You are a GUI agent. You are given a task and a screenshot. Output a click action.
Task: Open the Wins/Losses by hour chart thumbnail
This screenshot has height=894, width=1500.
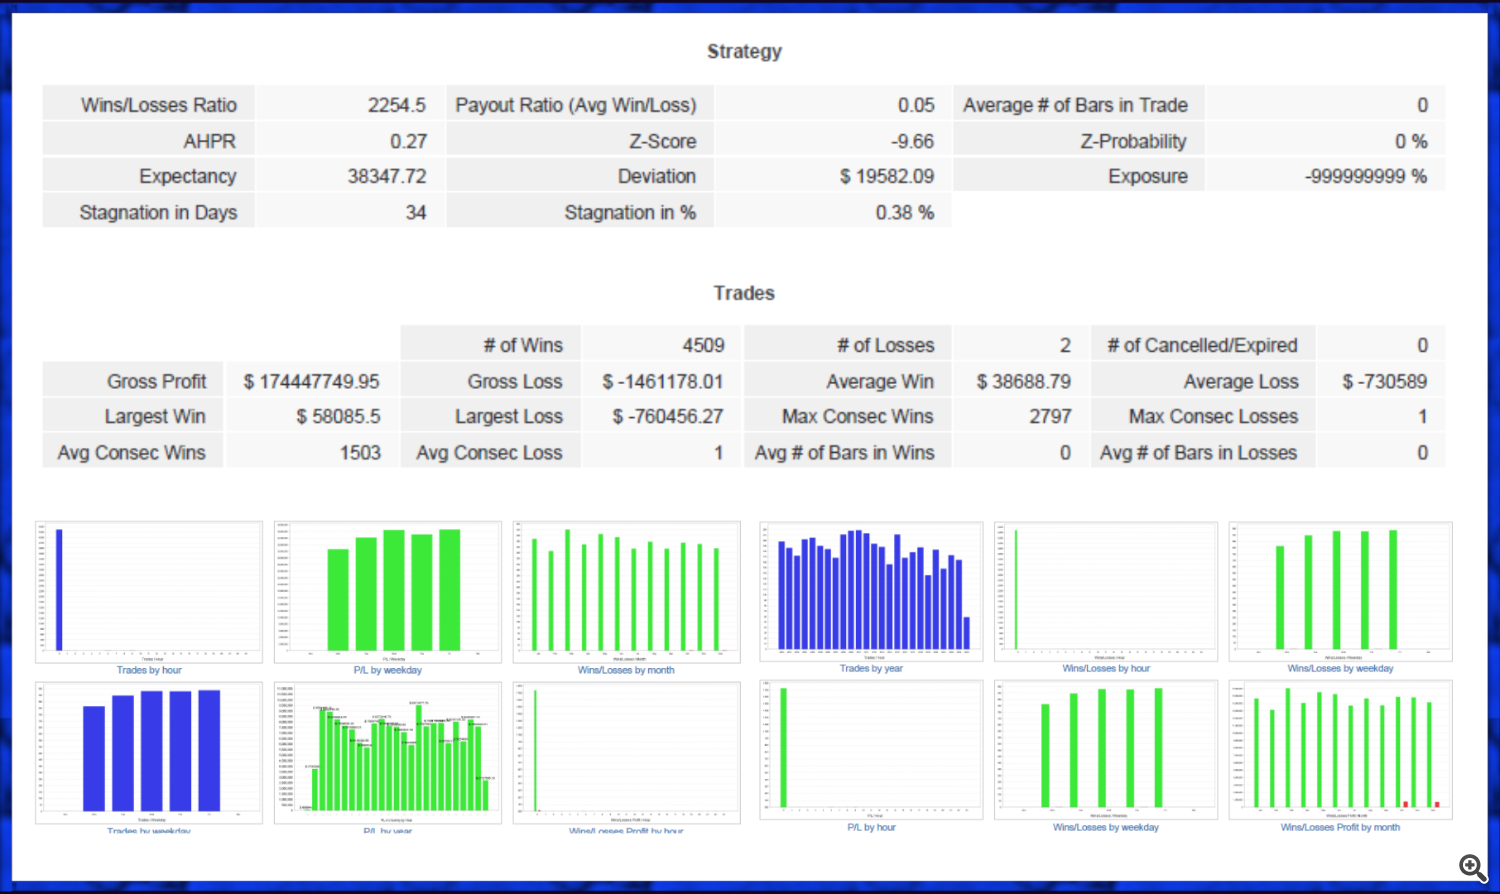tap(1106, 590)
